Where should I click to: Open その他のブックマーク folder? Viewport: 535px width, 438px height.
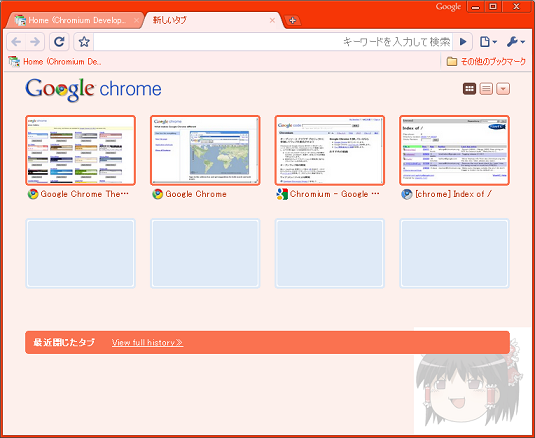point(486,62)
